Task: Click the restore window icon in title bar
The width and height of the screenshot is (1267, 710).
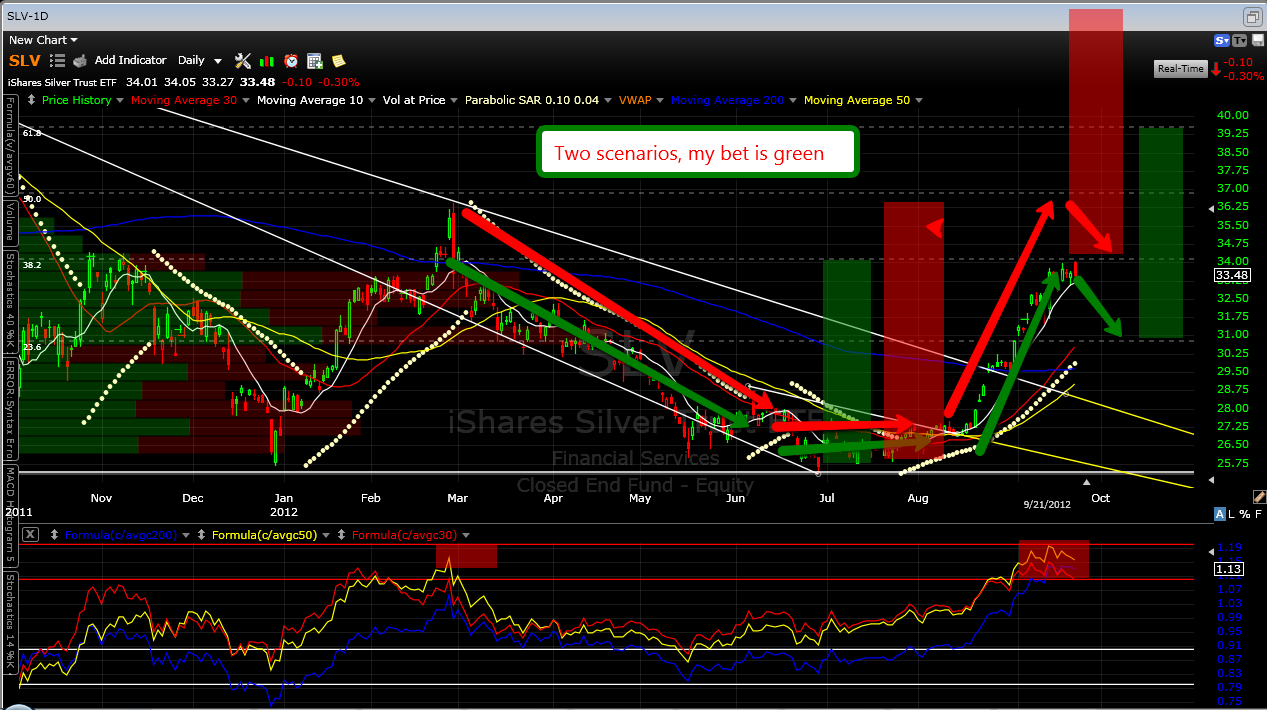Action: point(1253,17)
